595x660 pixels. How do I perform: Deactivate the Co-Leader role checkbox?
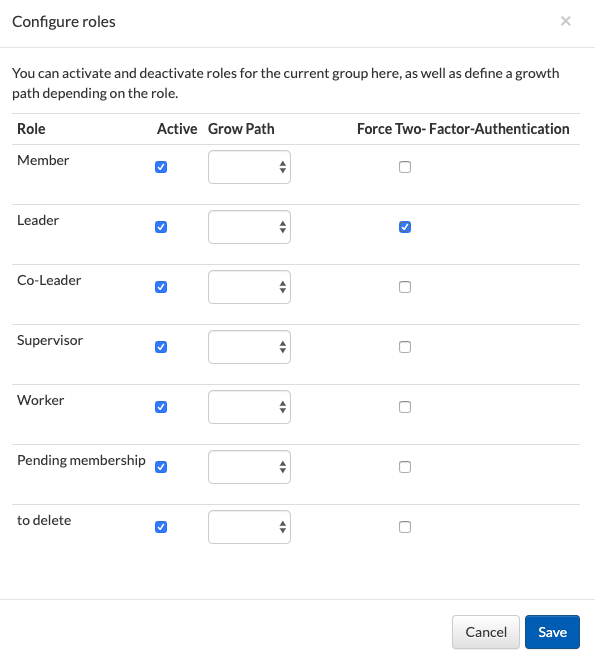click(161, 287)
